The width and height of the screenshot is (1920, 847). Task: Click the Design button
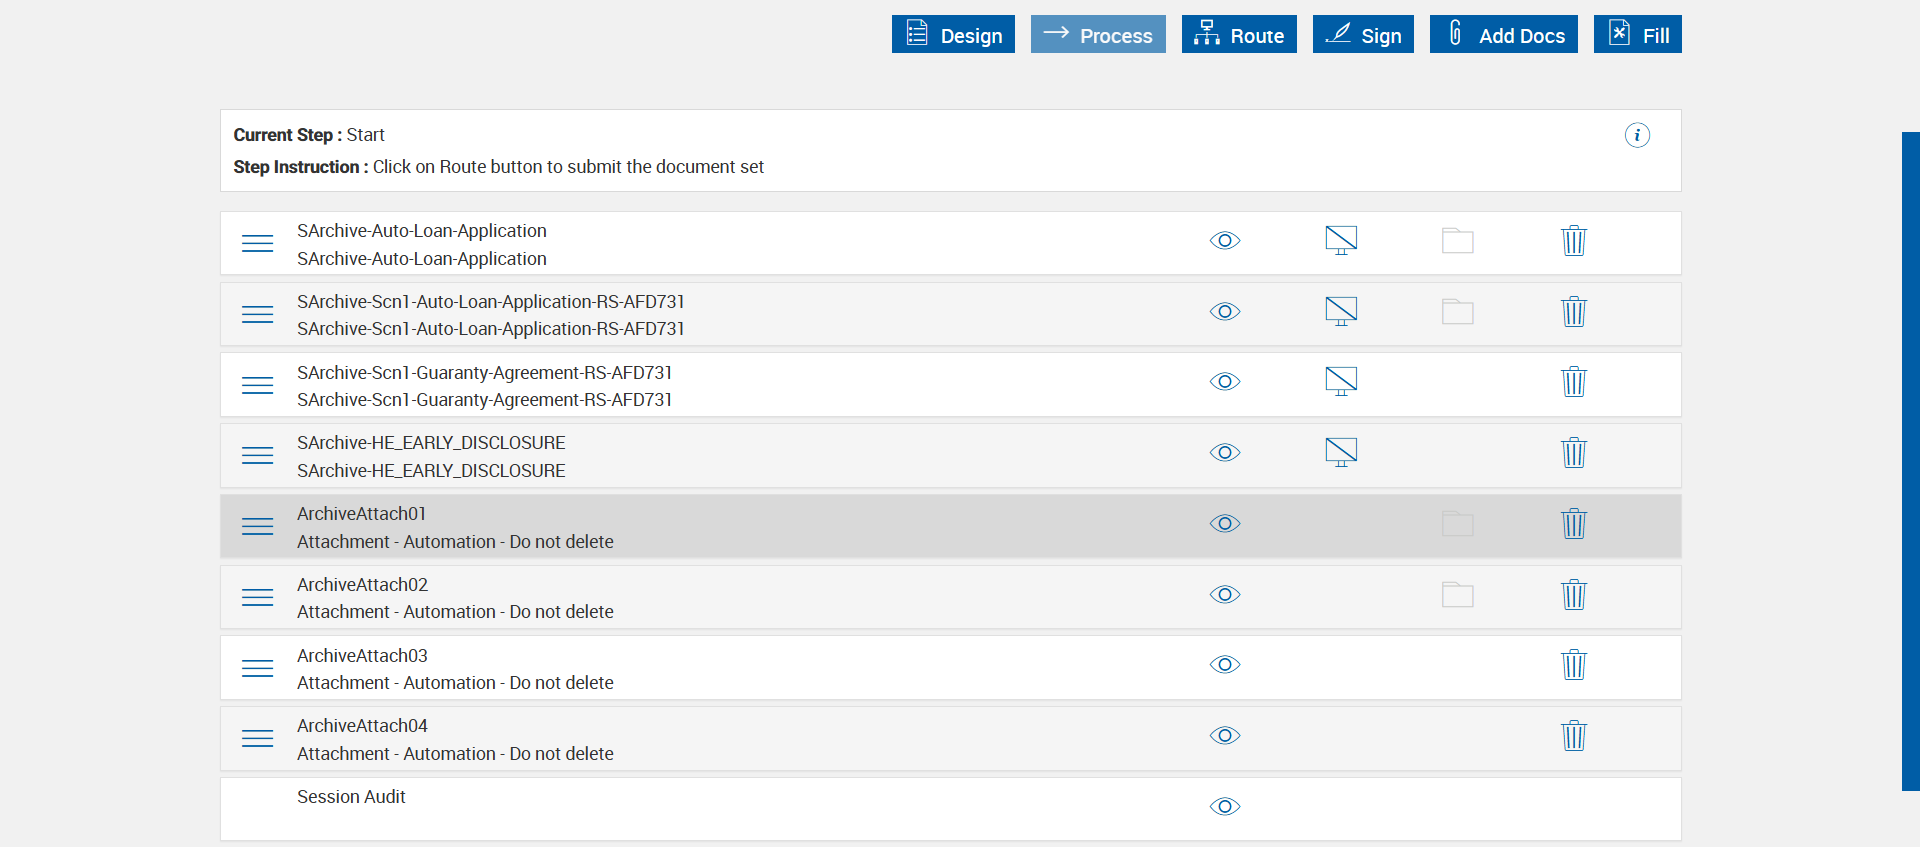[x=953, y=35]
